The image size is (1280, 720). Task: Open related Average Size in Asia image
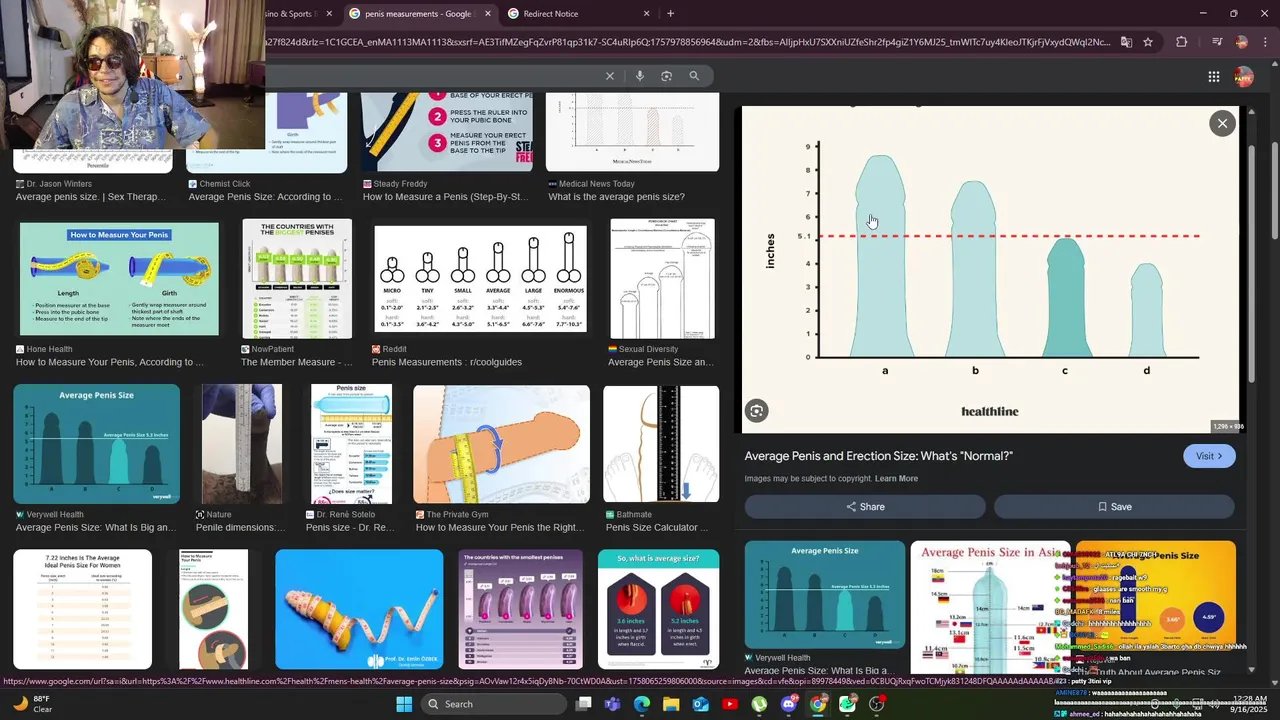pos(990,606)
